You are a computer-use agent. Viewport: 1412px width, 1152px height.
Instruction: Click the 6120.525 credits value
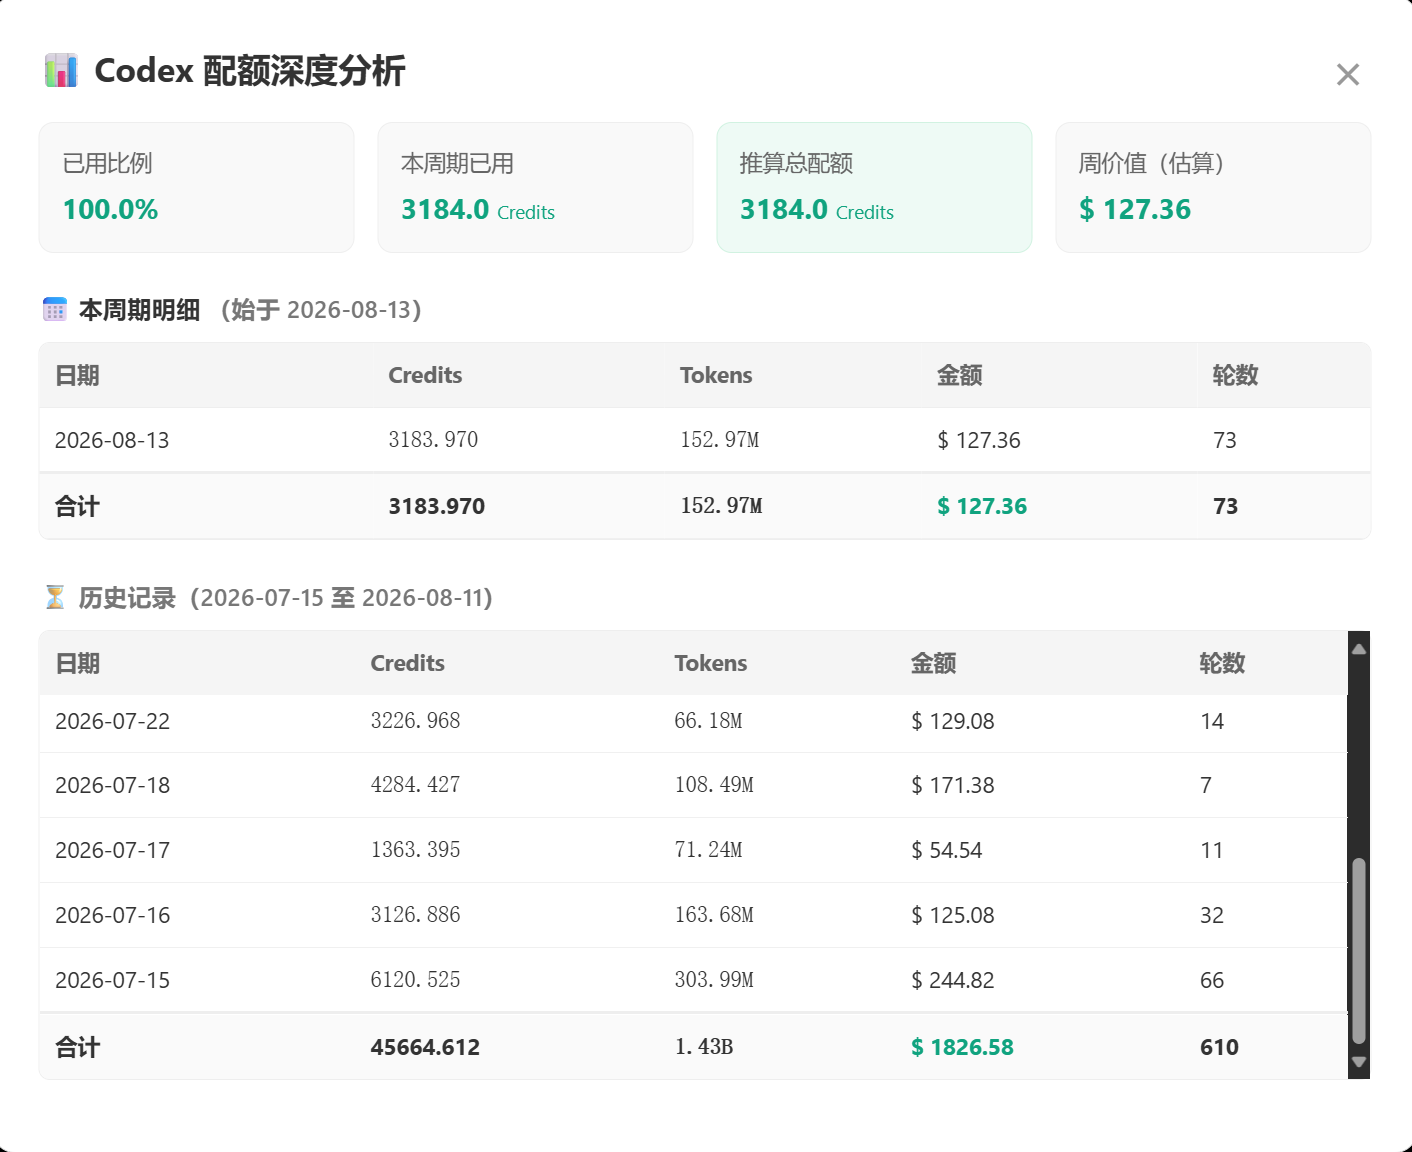[415, 980]
